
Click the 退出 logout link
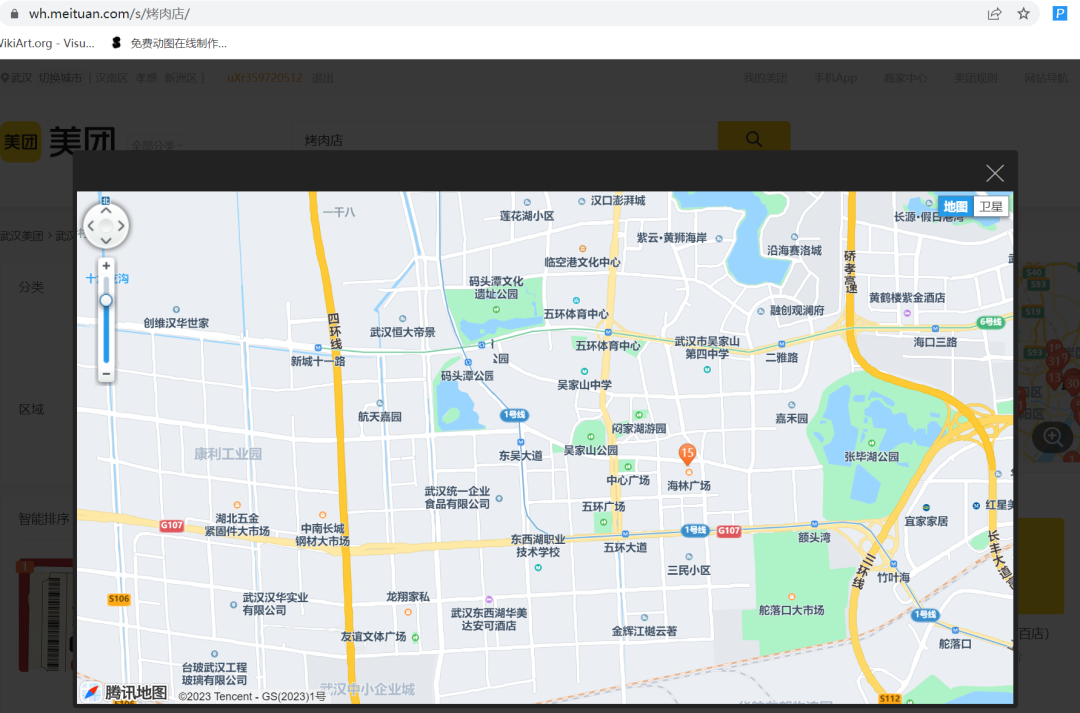[322, 78]
